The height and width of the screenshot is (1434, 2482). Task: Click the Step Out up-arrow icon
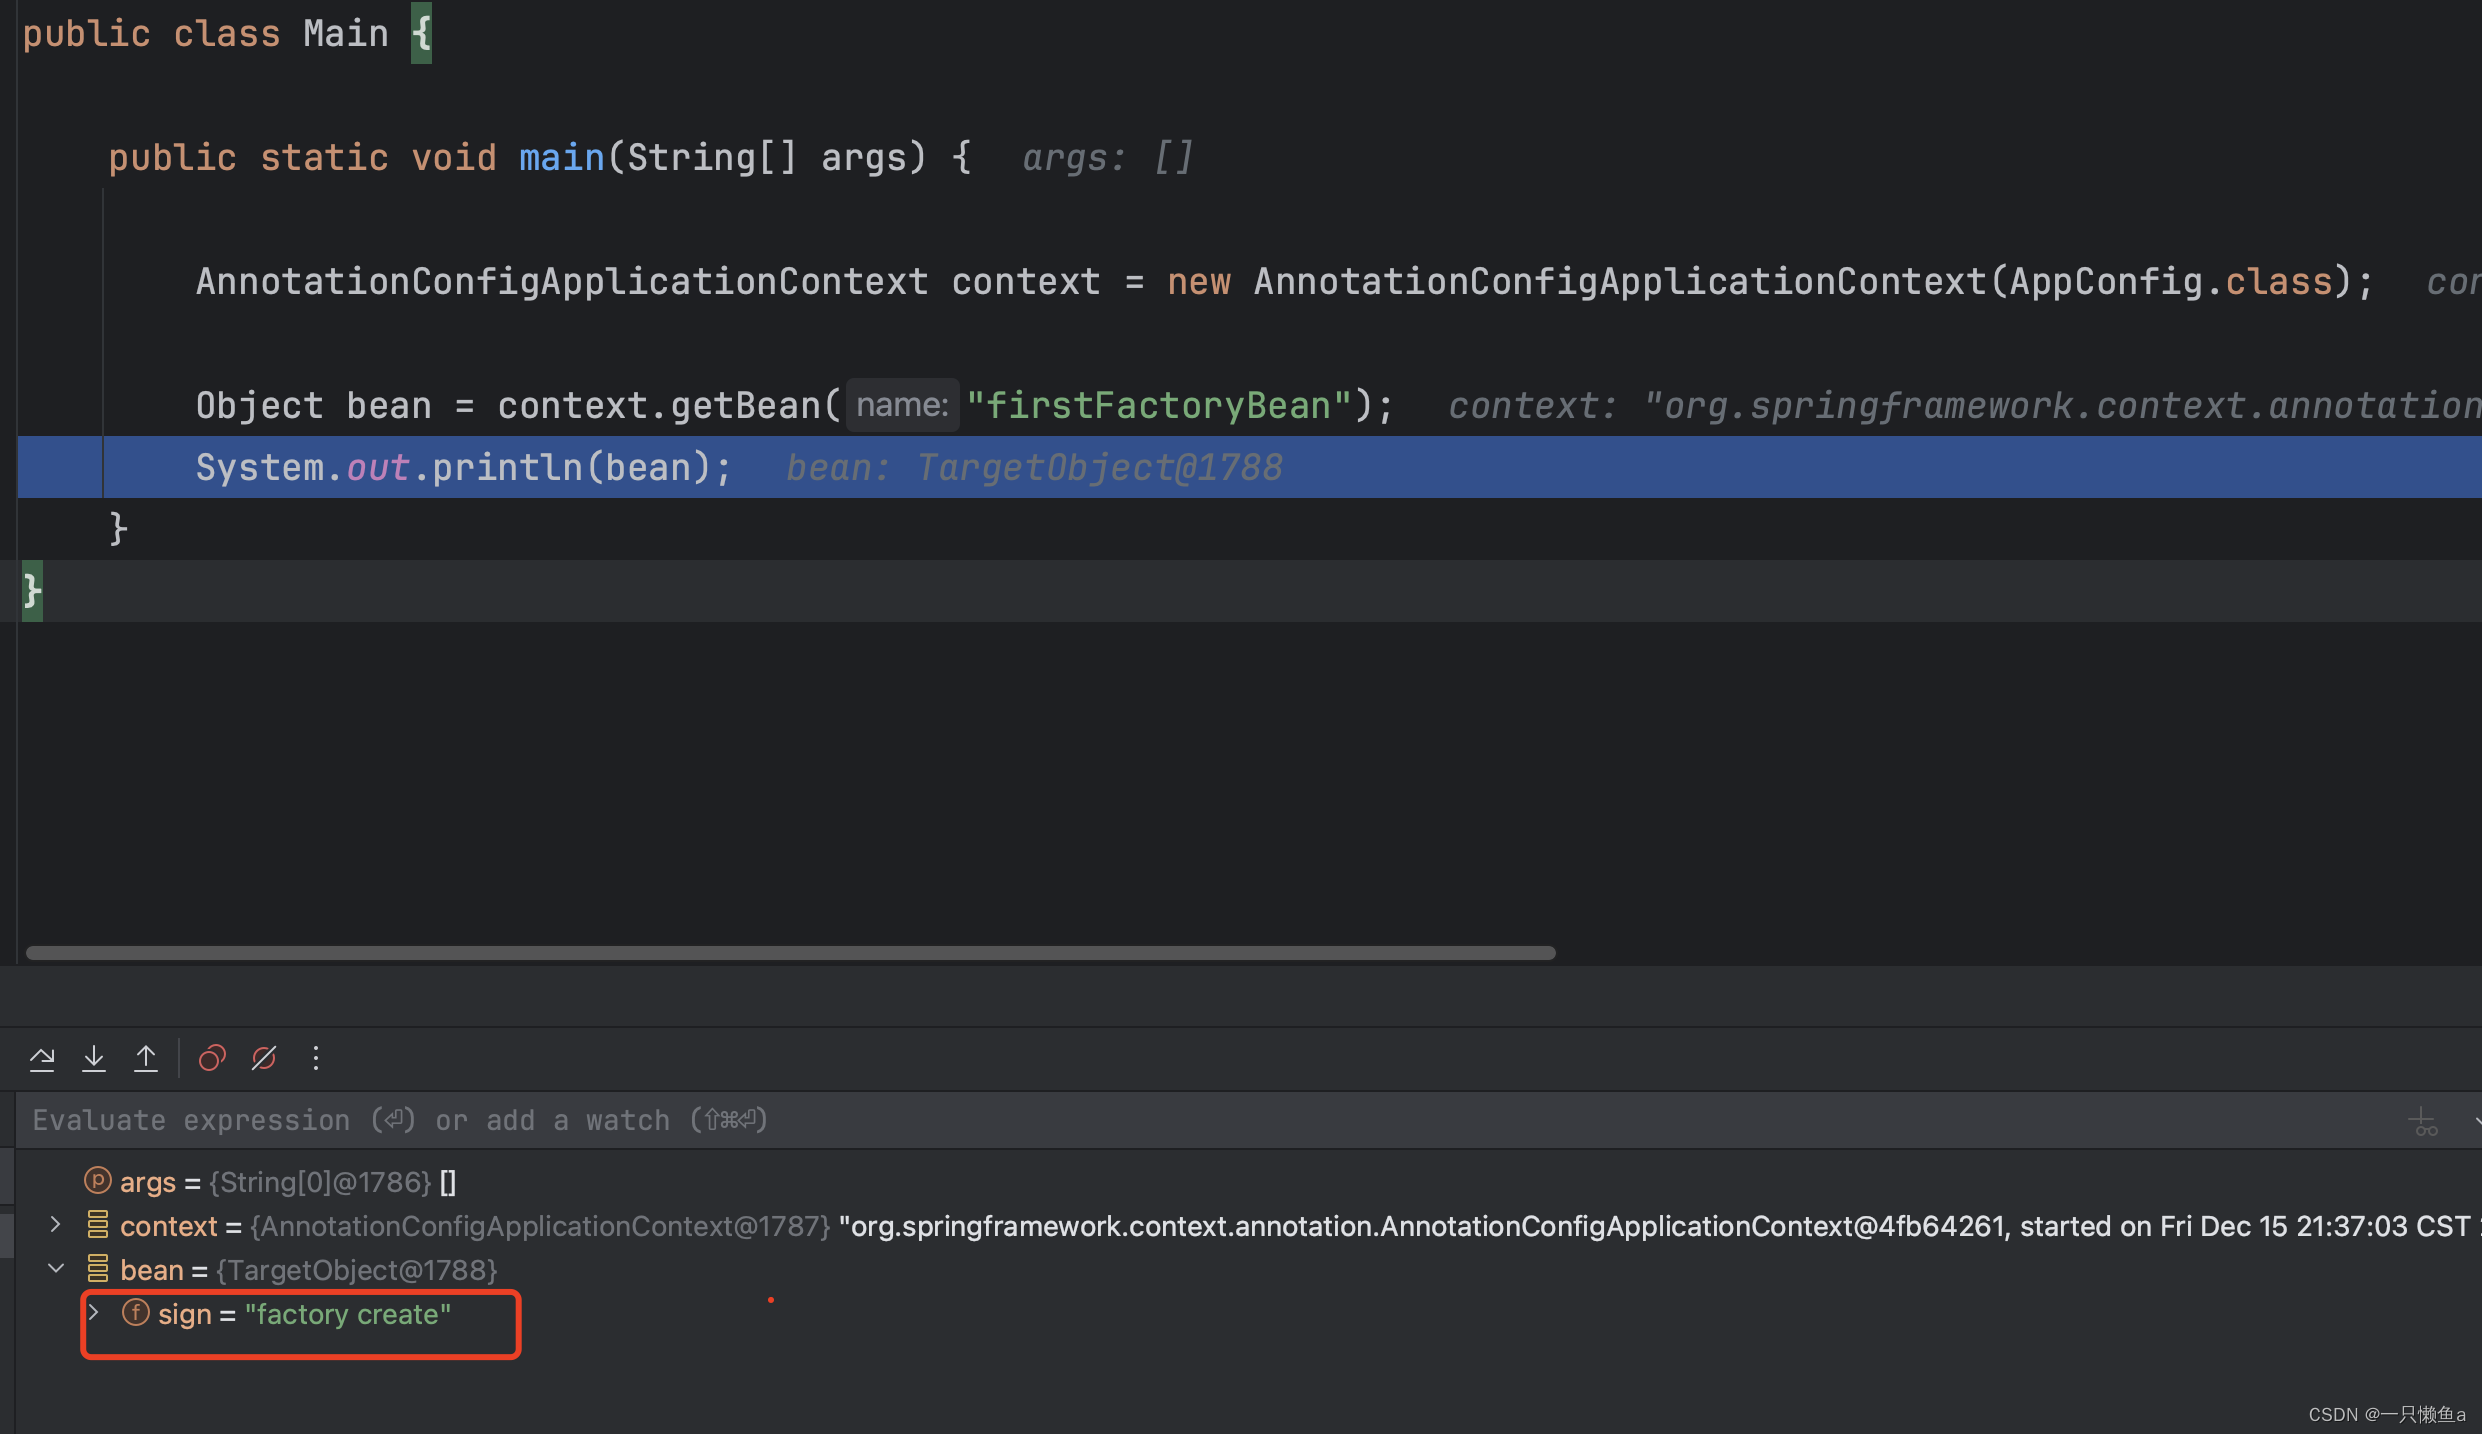pyautogui.click(x=146, y=1058)
